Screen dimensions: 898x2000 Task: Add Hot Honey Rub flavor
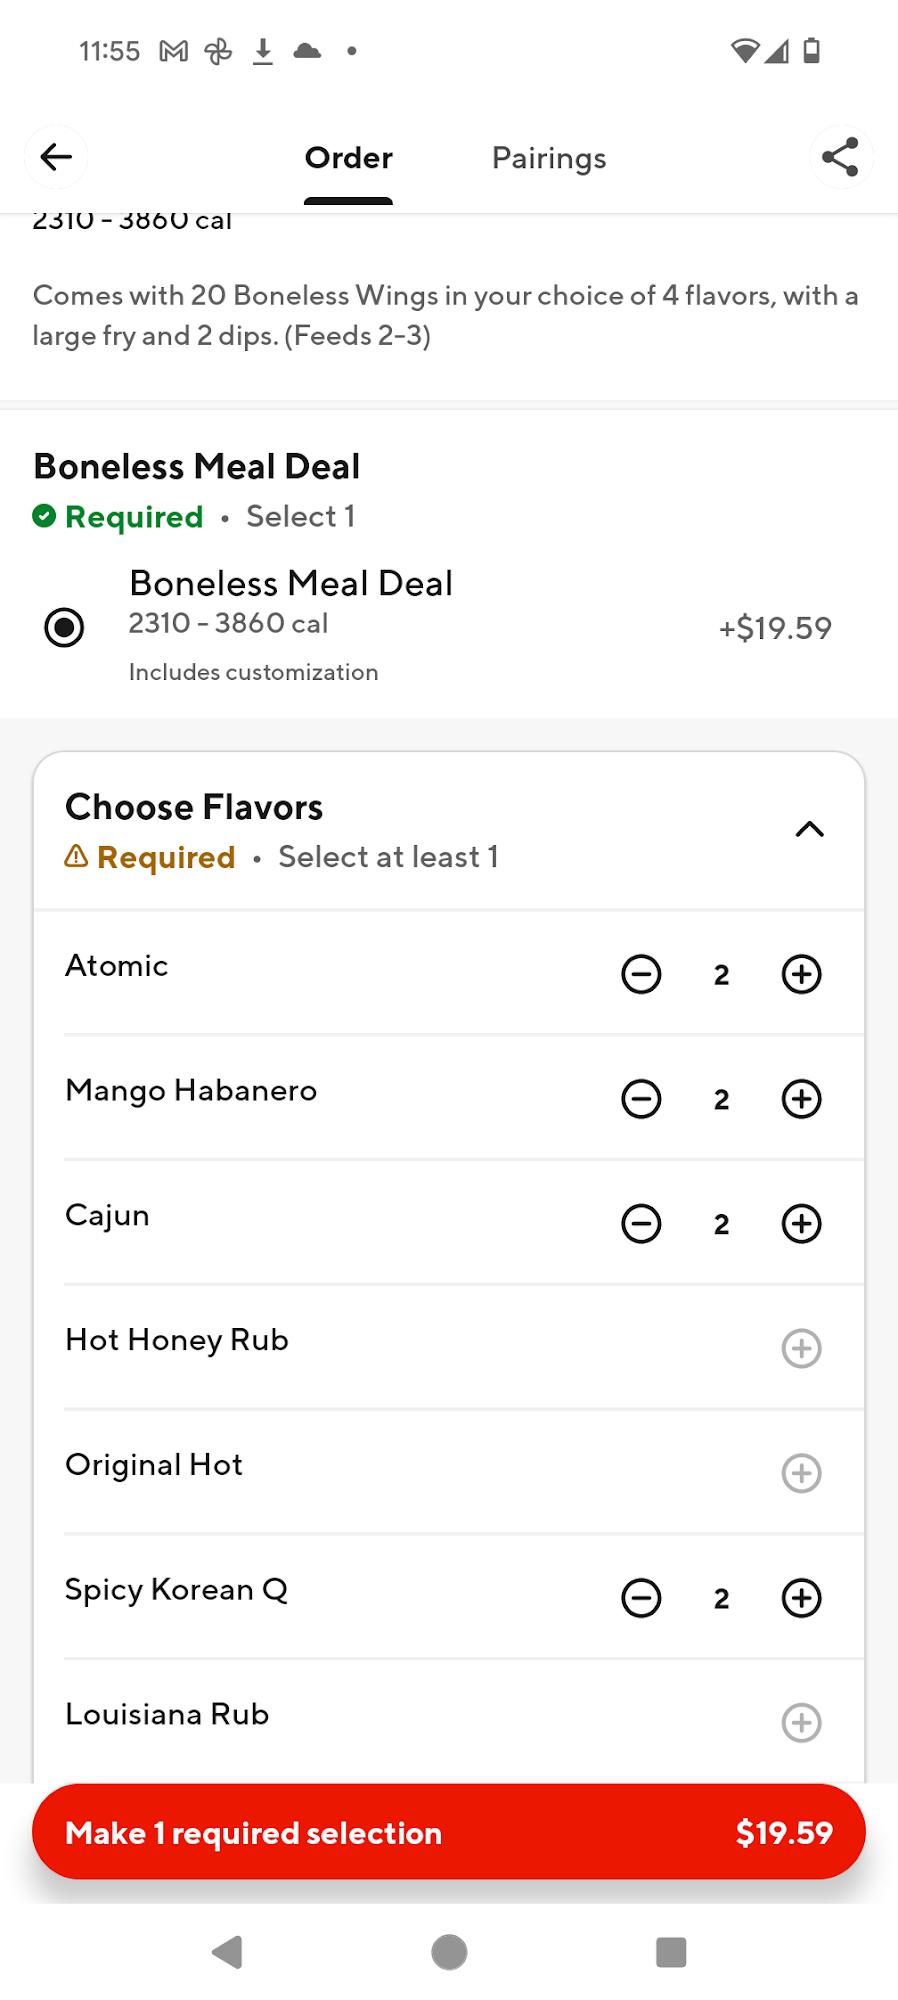coord(801,1348)
